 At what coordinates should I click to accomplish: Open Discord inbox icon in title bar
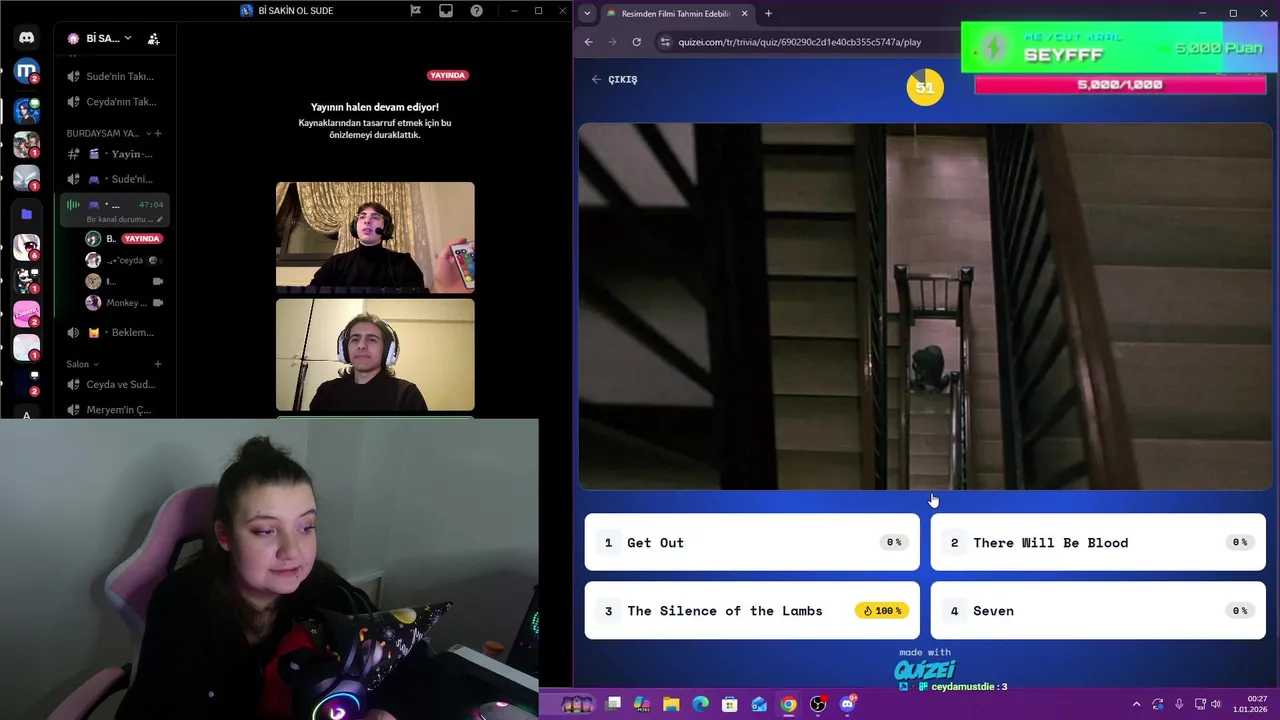tap(446, 11)
